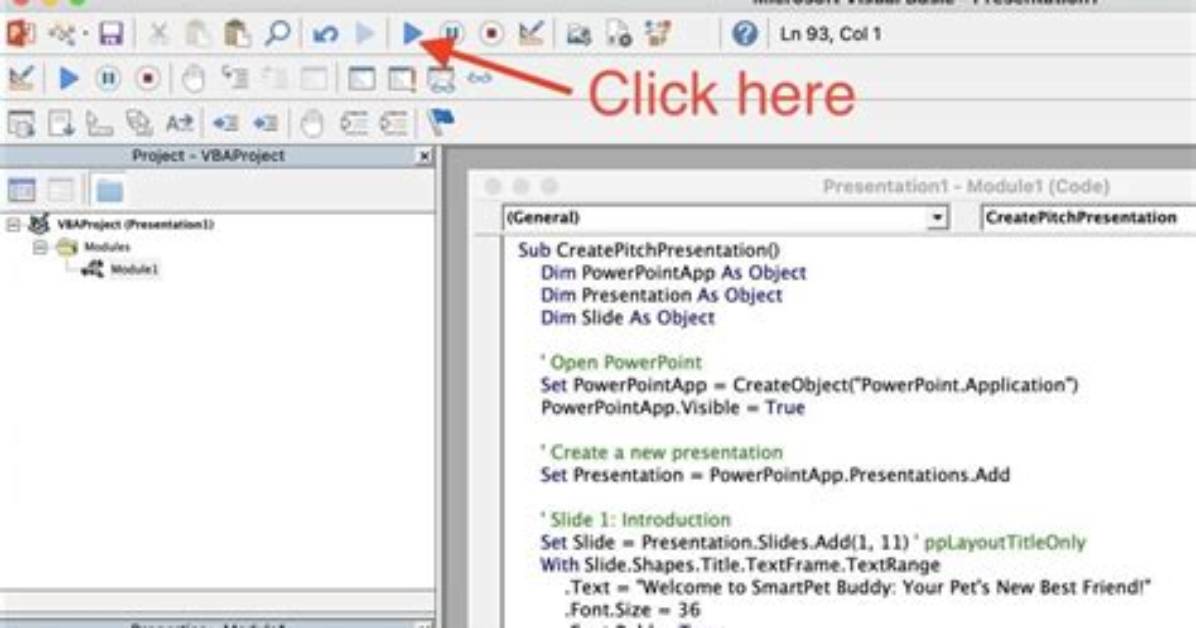The width and height of the screenshot is (1196, 628).
Task: Open the Immediate Window icon
Action: click(x=401, y=78)
